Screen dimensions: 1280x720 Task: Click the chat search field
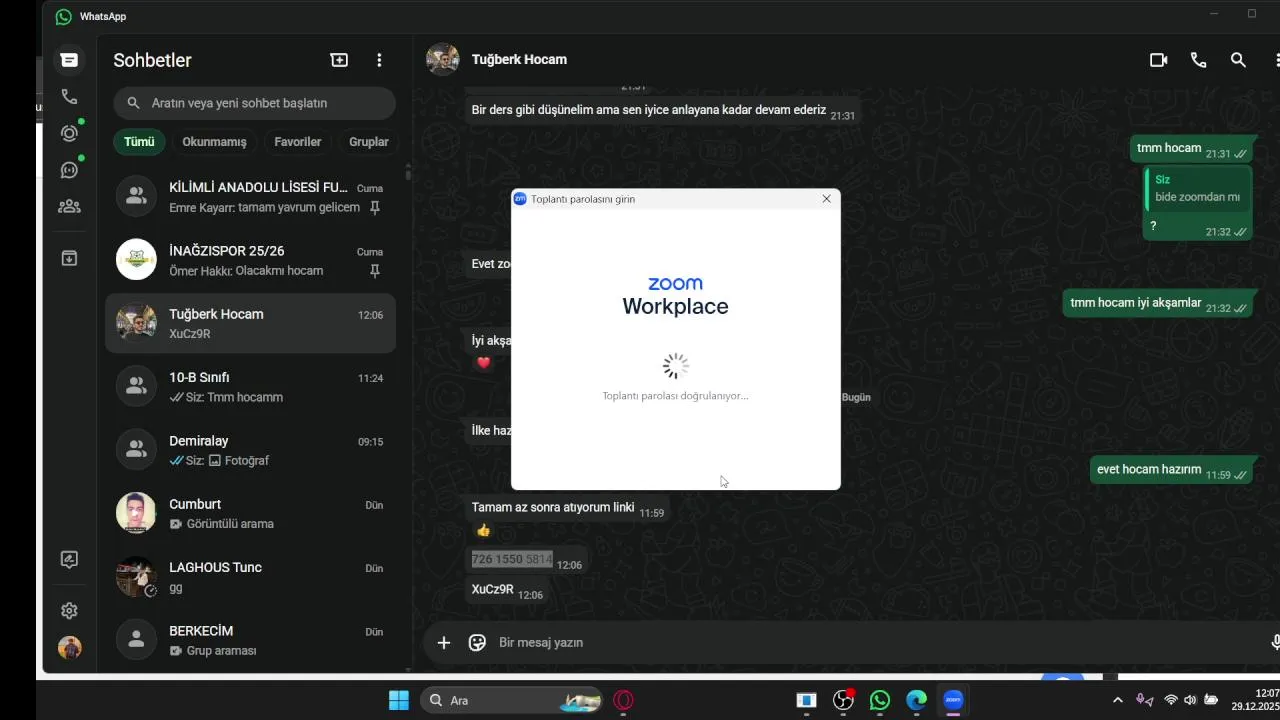(254, 103)
